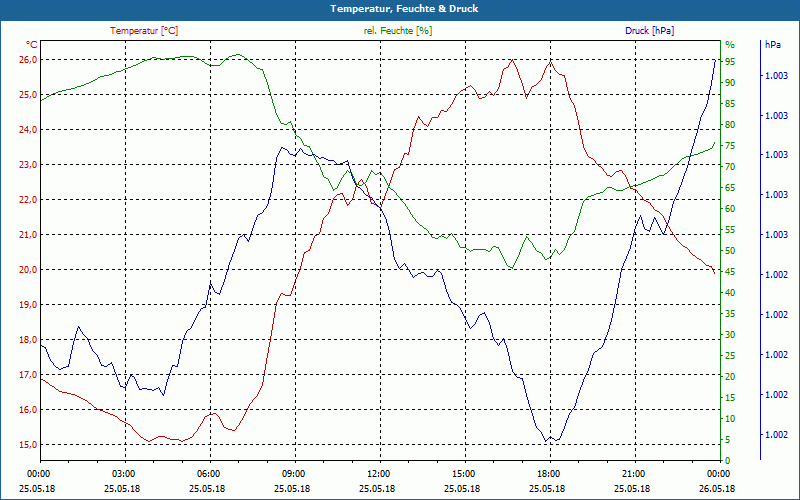The height and width of the screenshot is (500, 800).
Task: Click humidity axis value '65'
Action: [730, 188]
